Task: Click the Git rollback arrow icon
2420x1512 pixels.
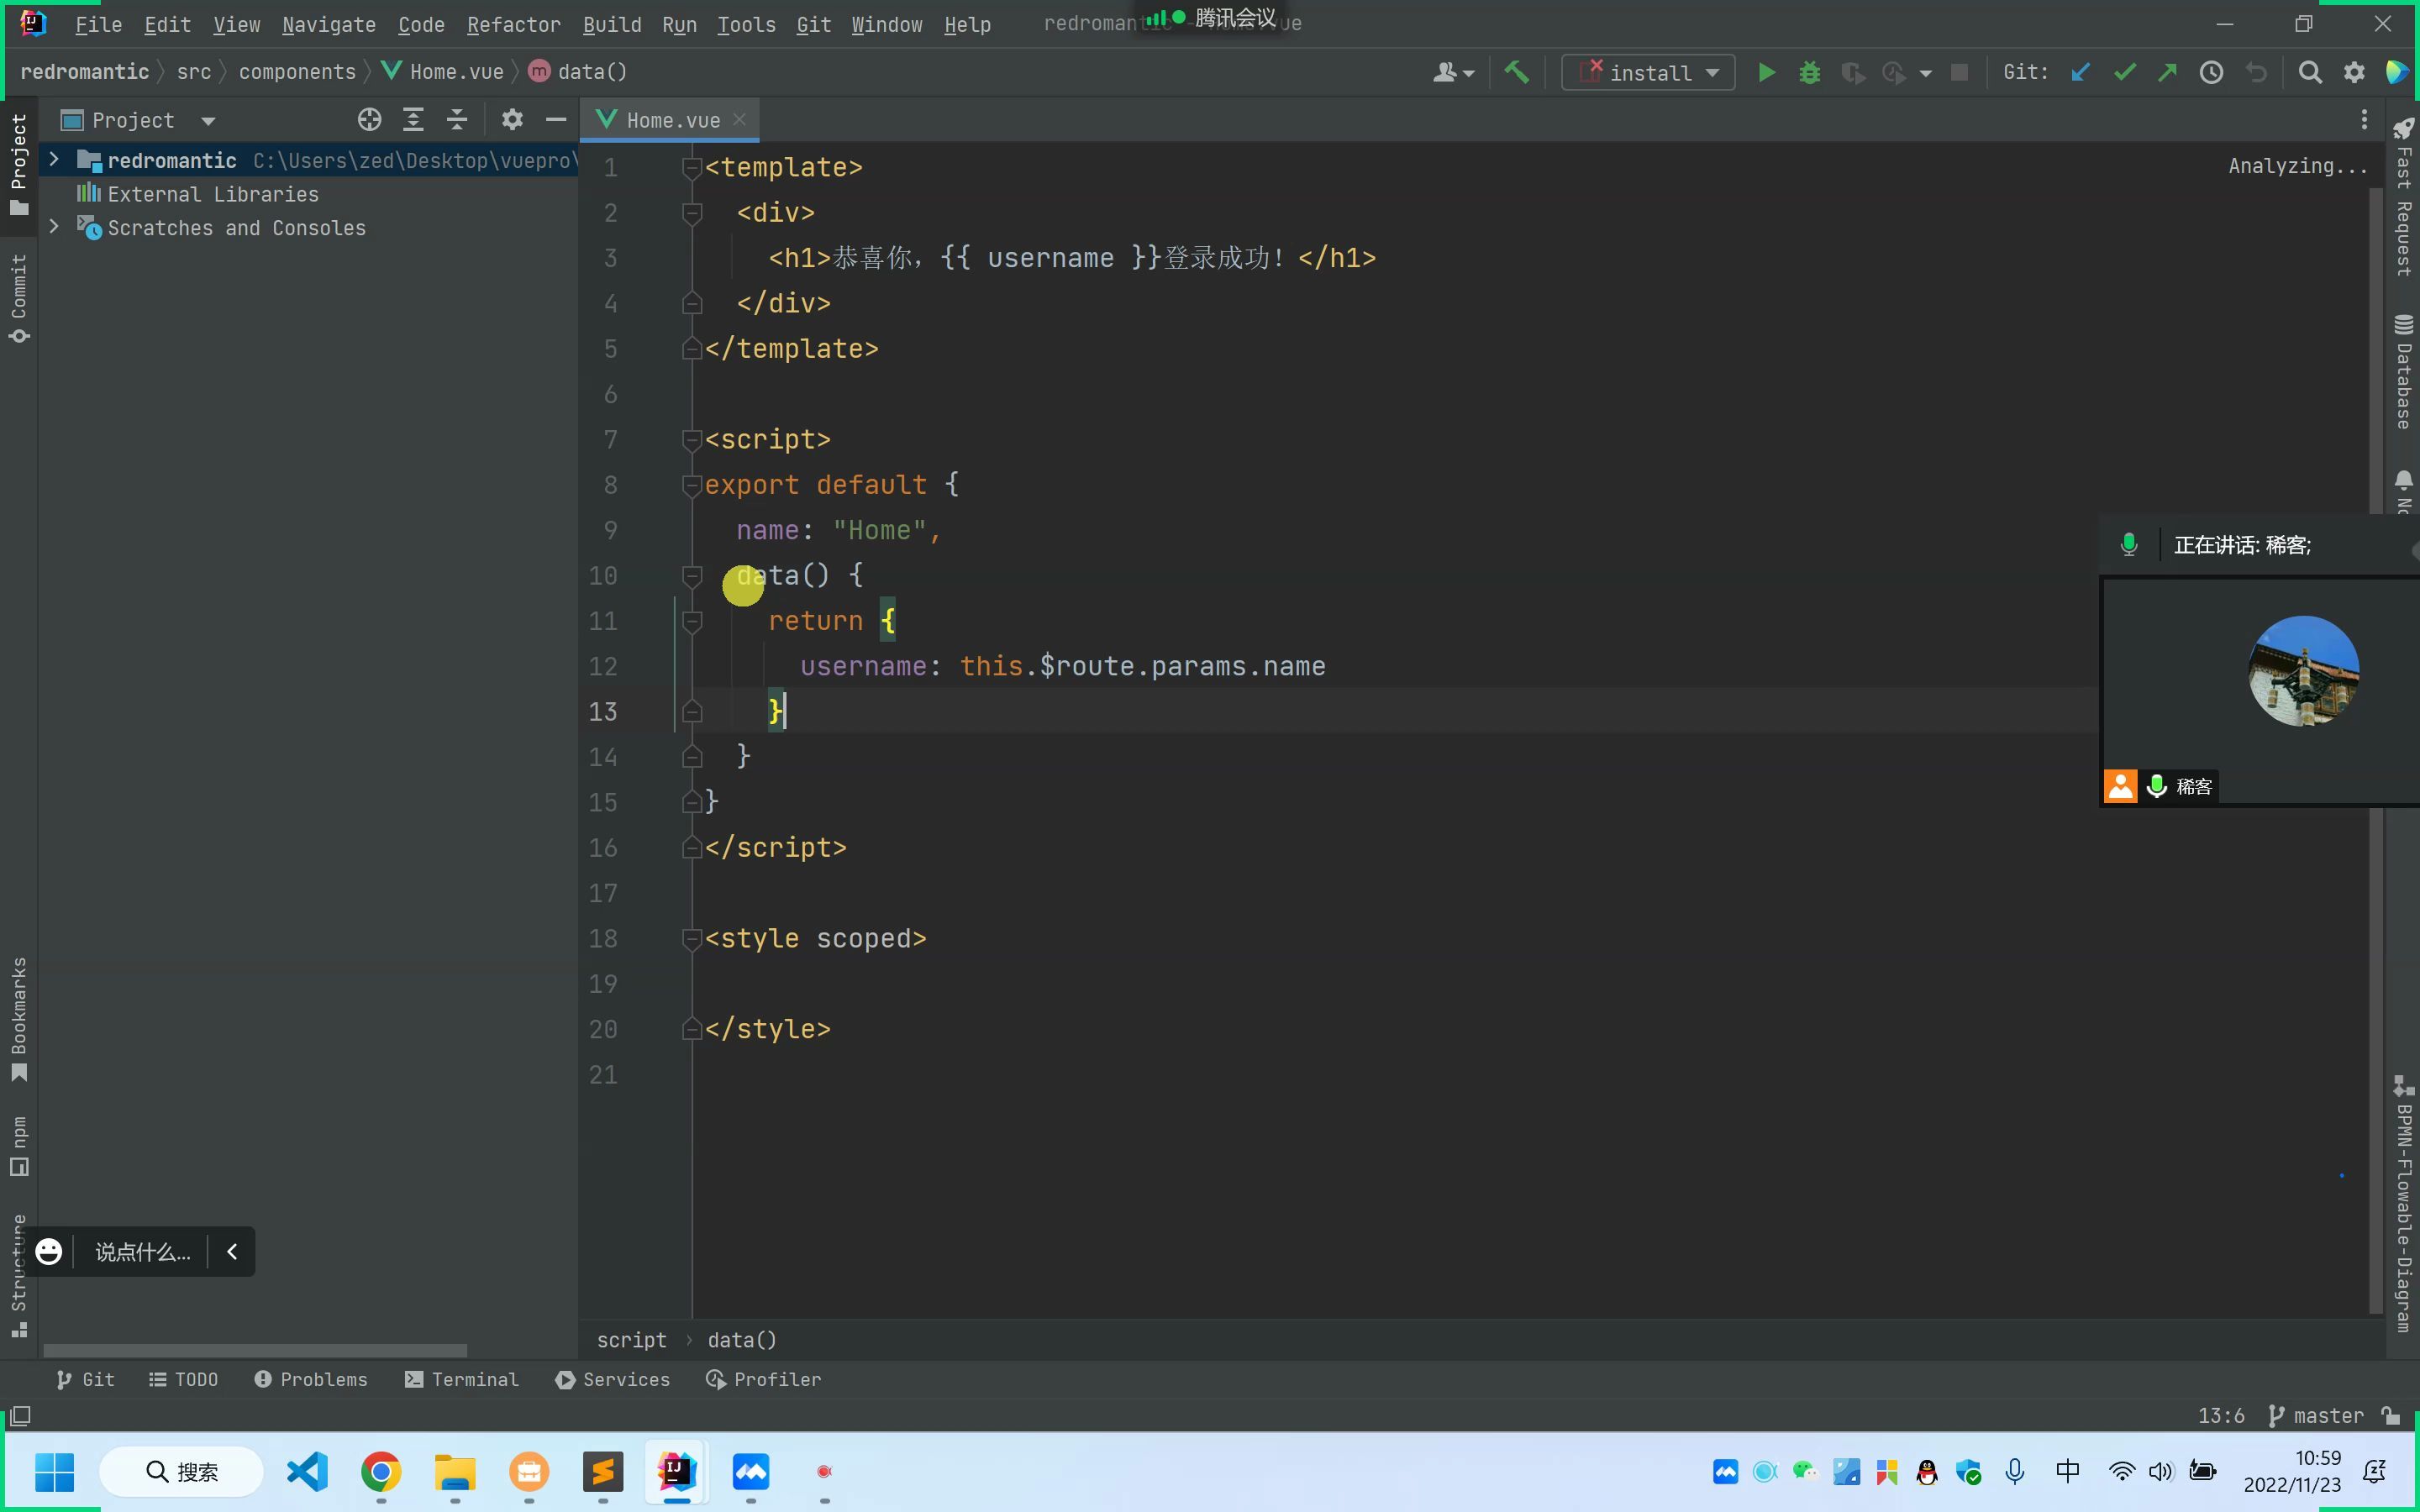Action: click(2256, 72)
